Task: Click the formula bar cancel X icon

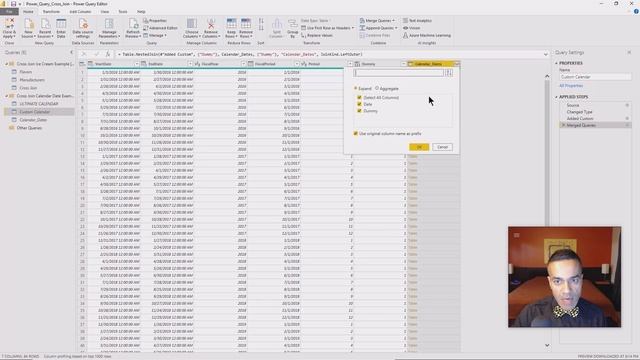Action: coord(84,54)
